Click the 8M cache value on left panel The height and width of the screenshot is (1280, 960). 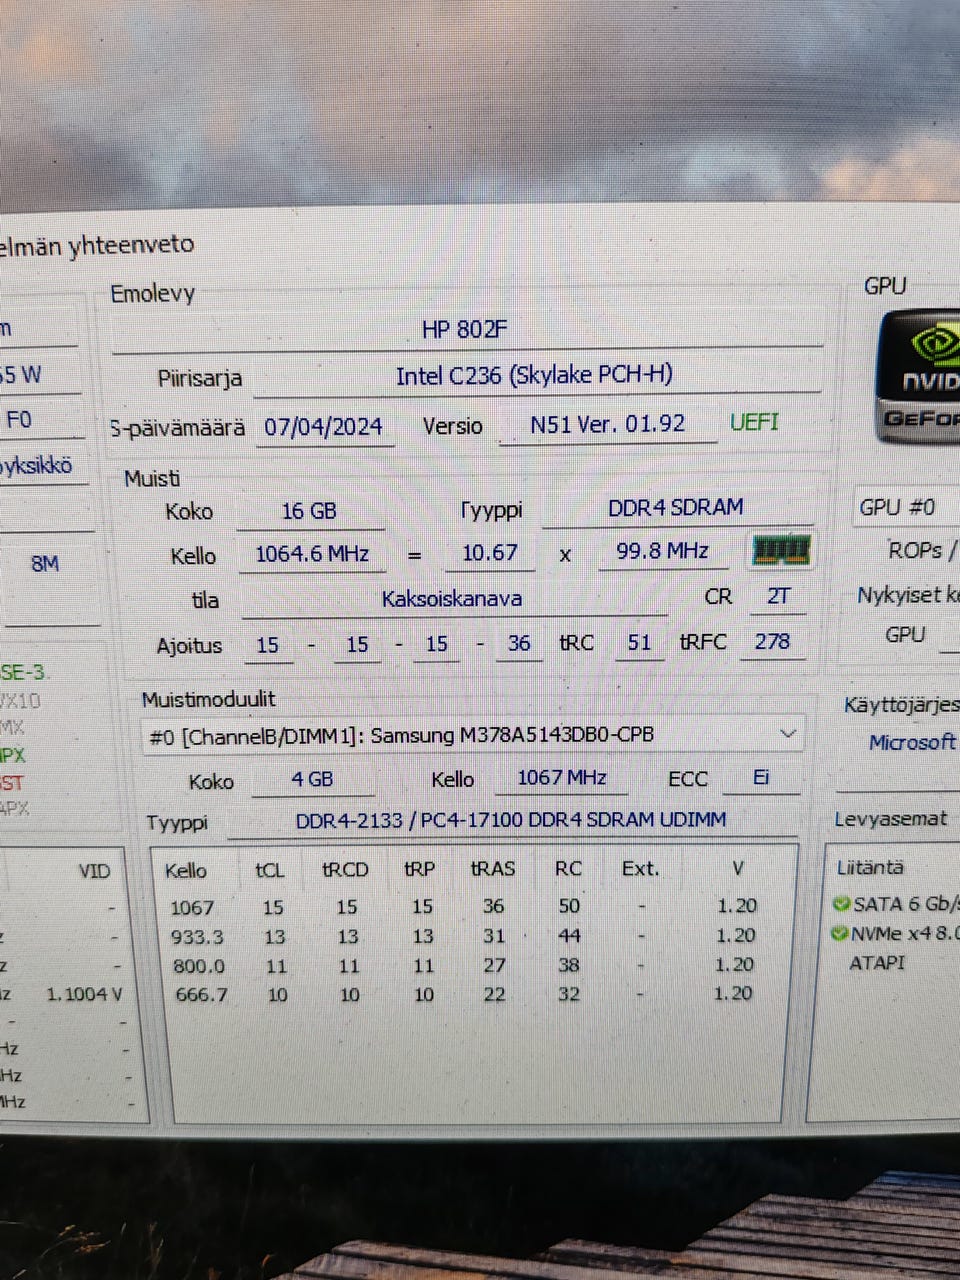[x=45, y=564]
